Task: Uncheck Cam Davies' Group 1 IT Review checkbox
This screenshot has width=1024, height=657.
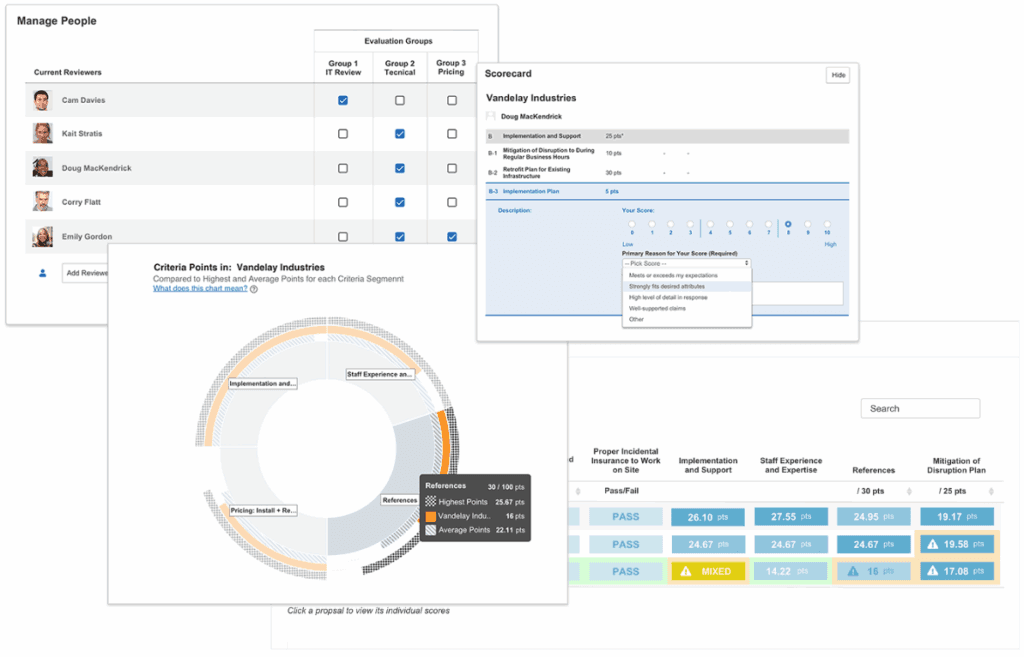Action: tap(343, 101)
